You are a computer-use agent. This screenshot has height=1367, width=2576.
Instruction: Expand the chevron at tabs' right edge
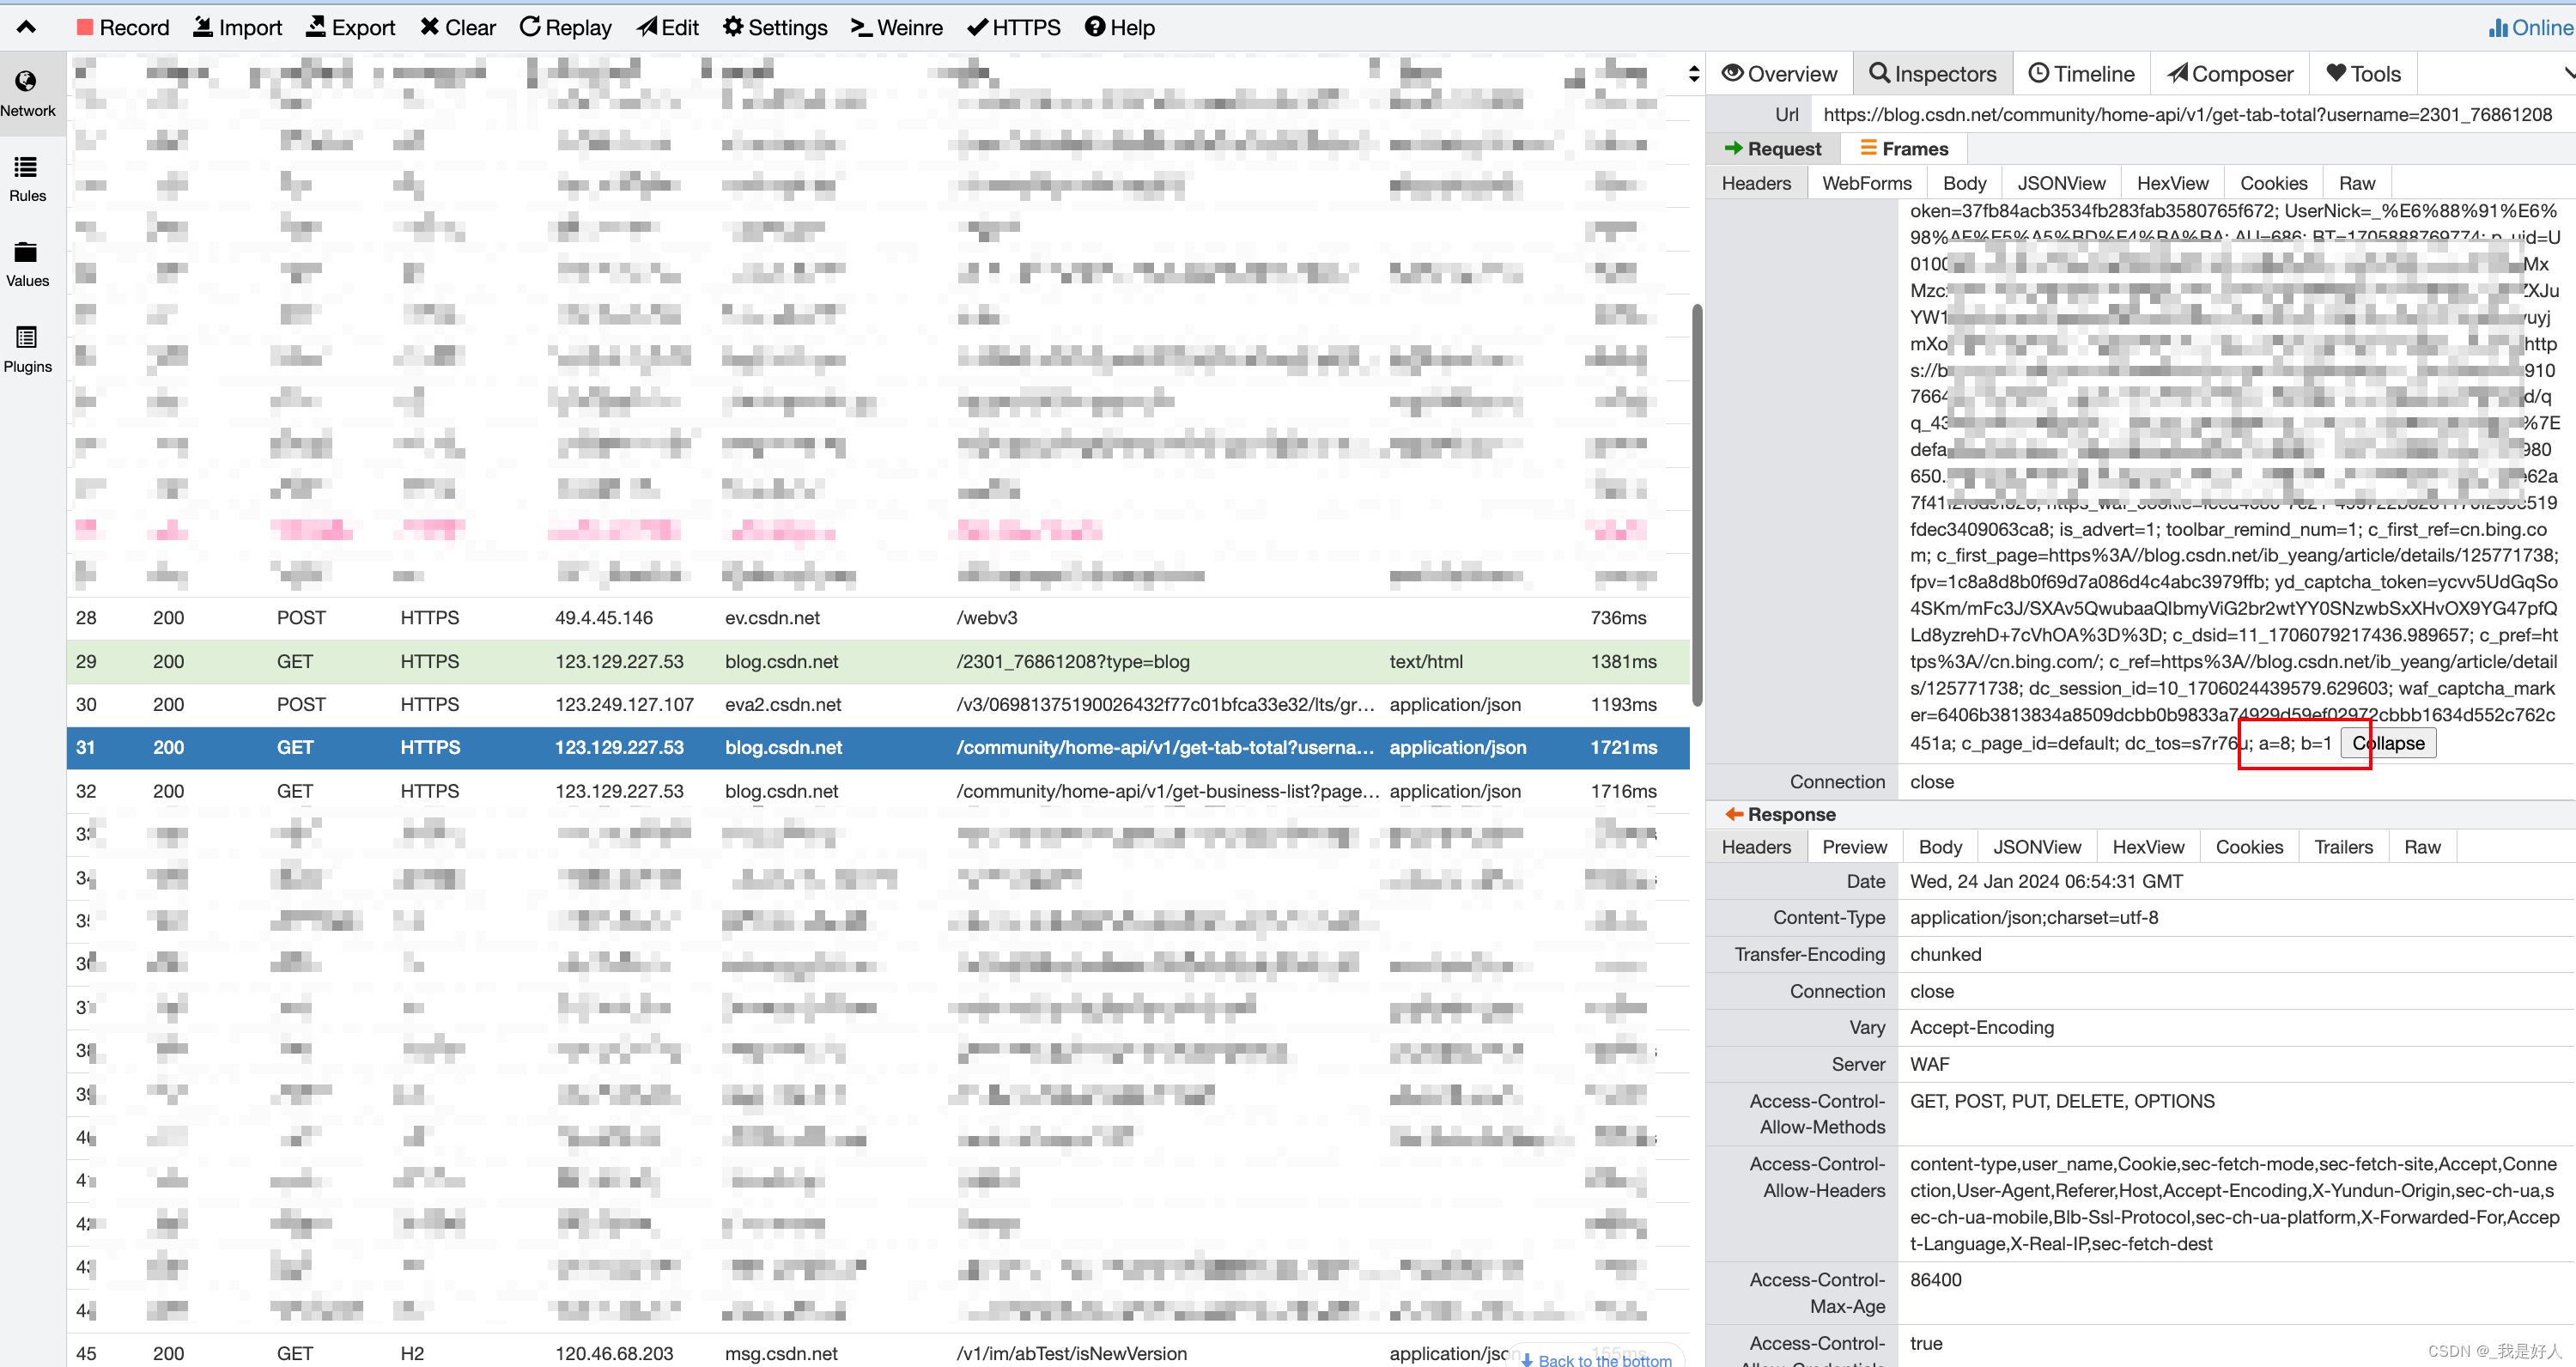point(2567,74)
